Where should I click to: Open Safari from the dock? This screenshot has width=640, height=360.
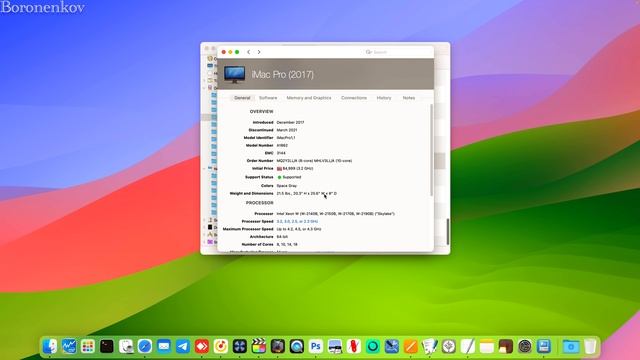point(144,347)
